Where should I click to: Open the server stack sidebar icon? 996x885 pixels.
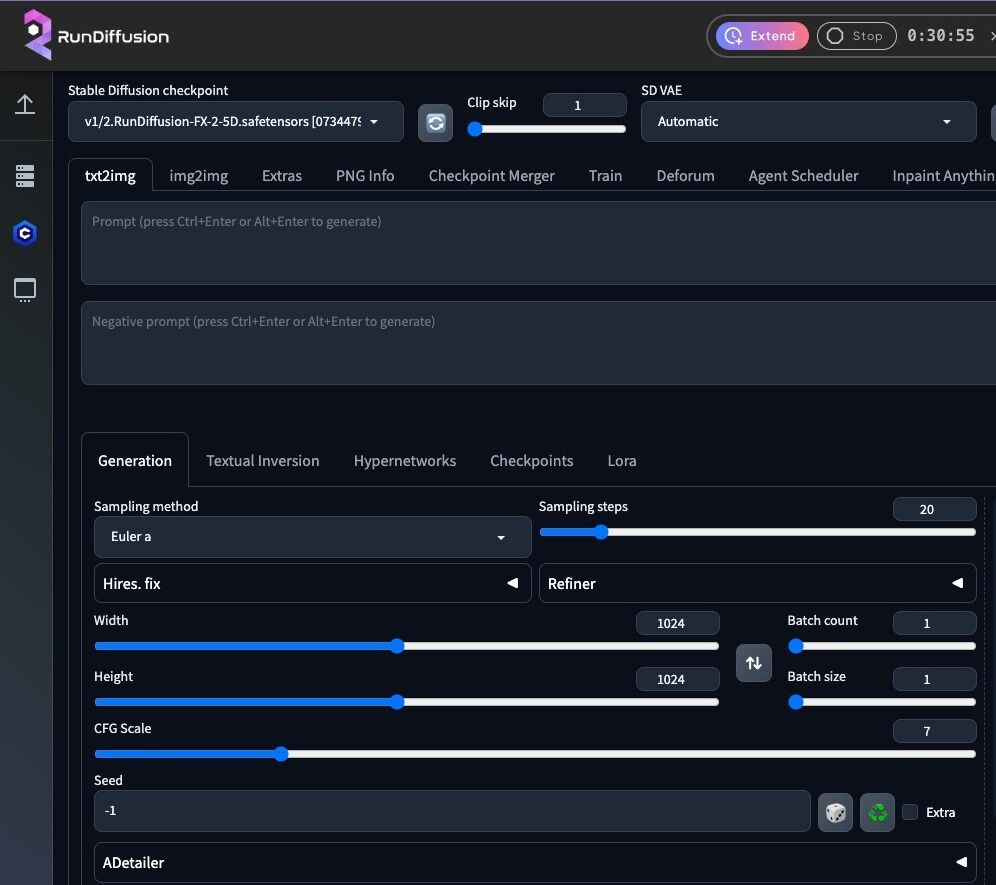[x=25, y=177]
